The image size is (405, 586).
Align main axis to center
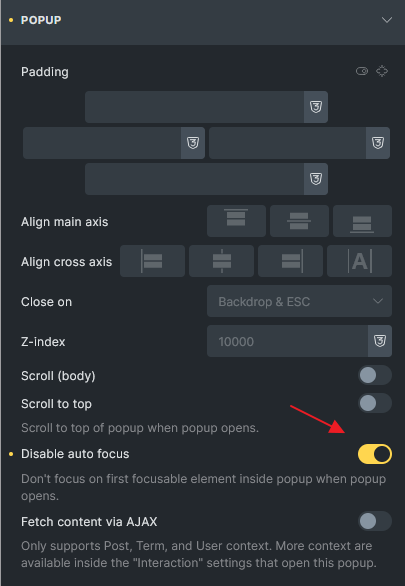tap(299, 221)
